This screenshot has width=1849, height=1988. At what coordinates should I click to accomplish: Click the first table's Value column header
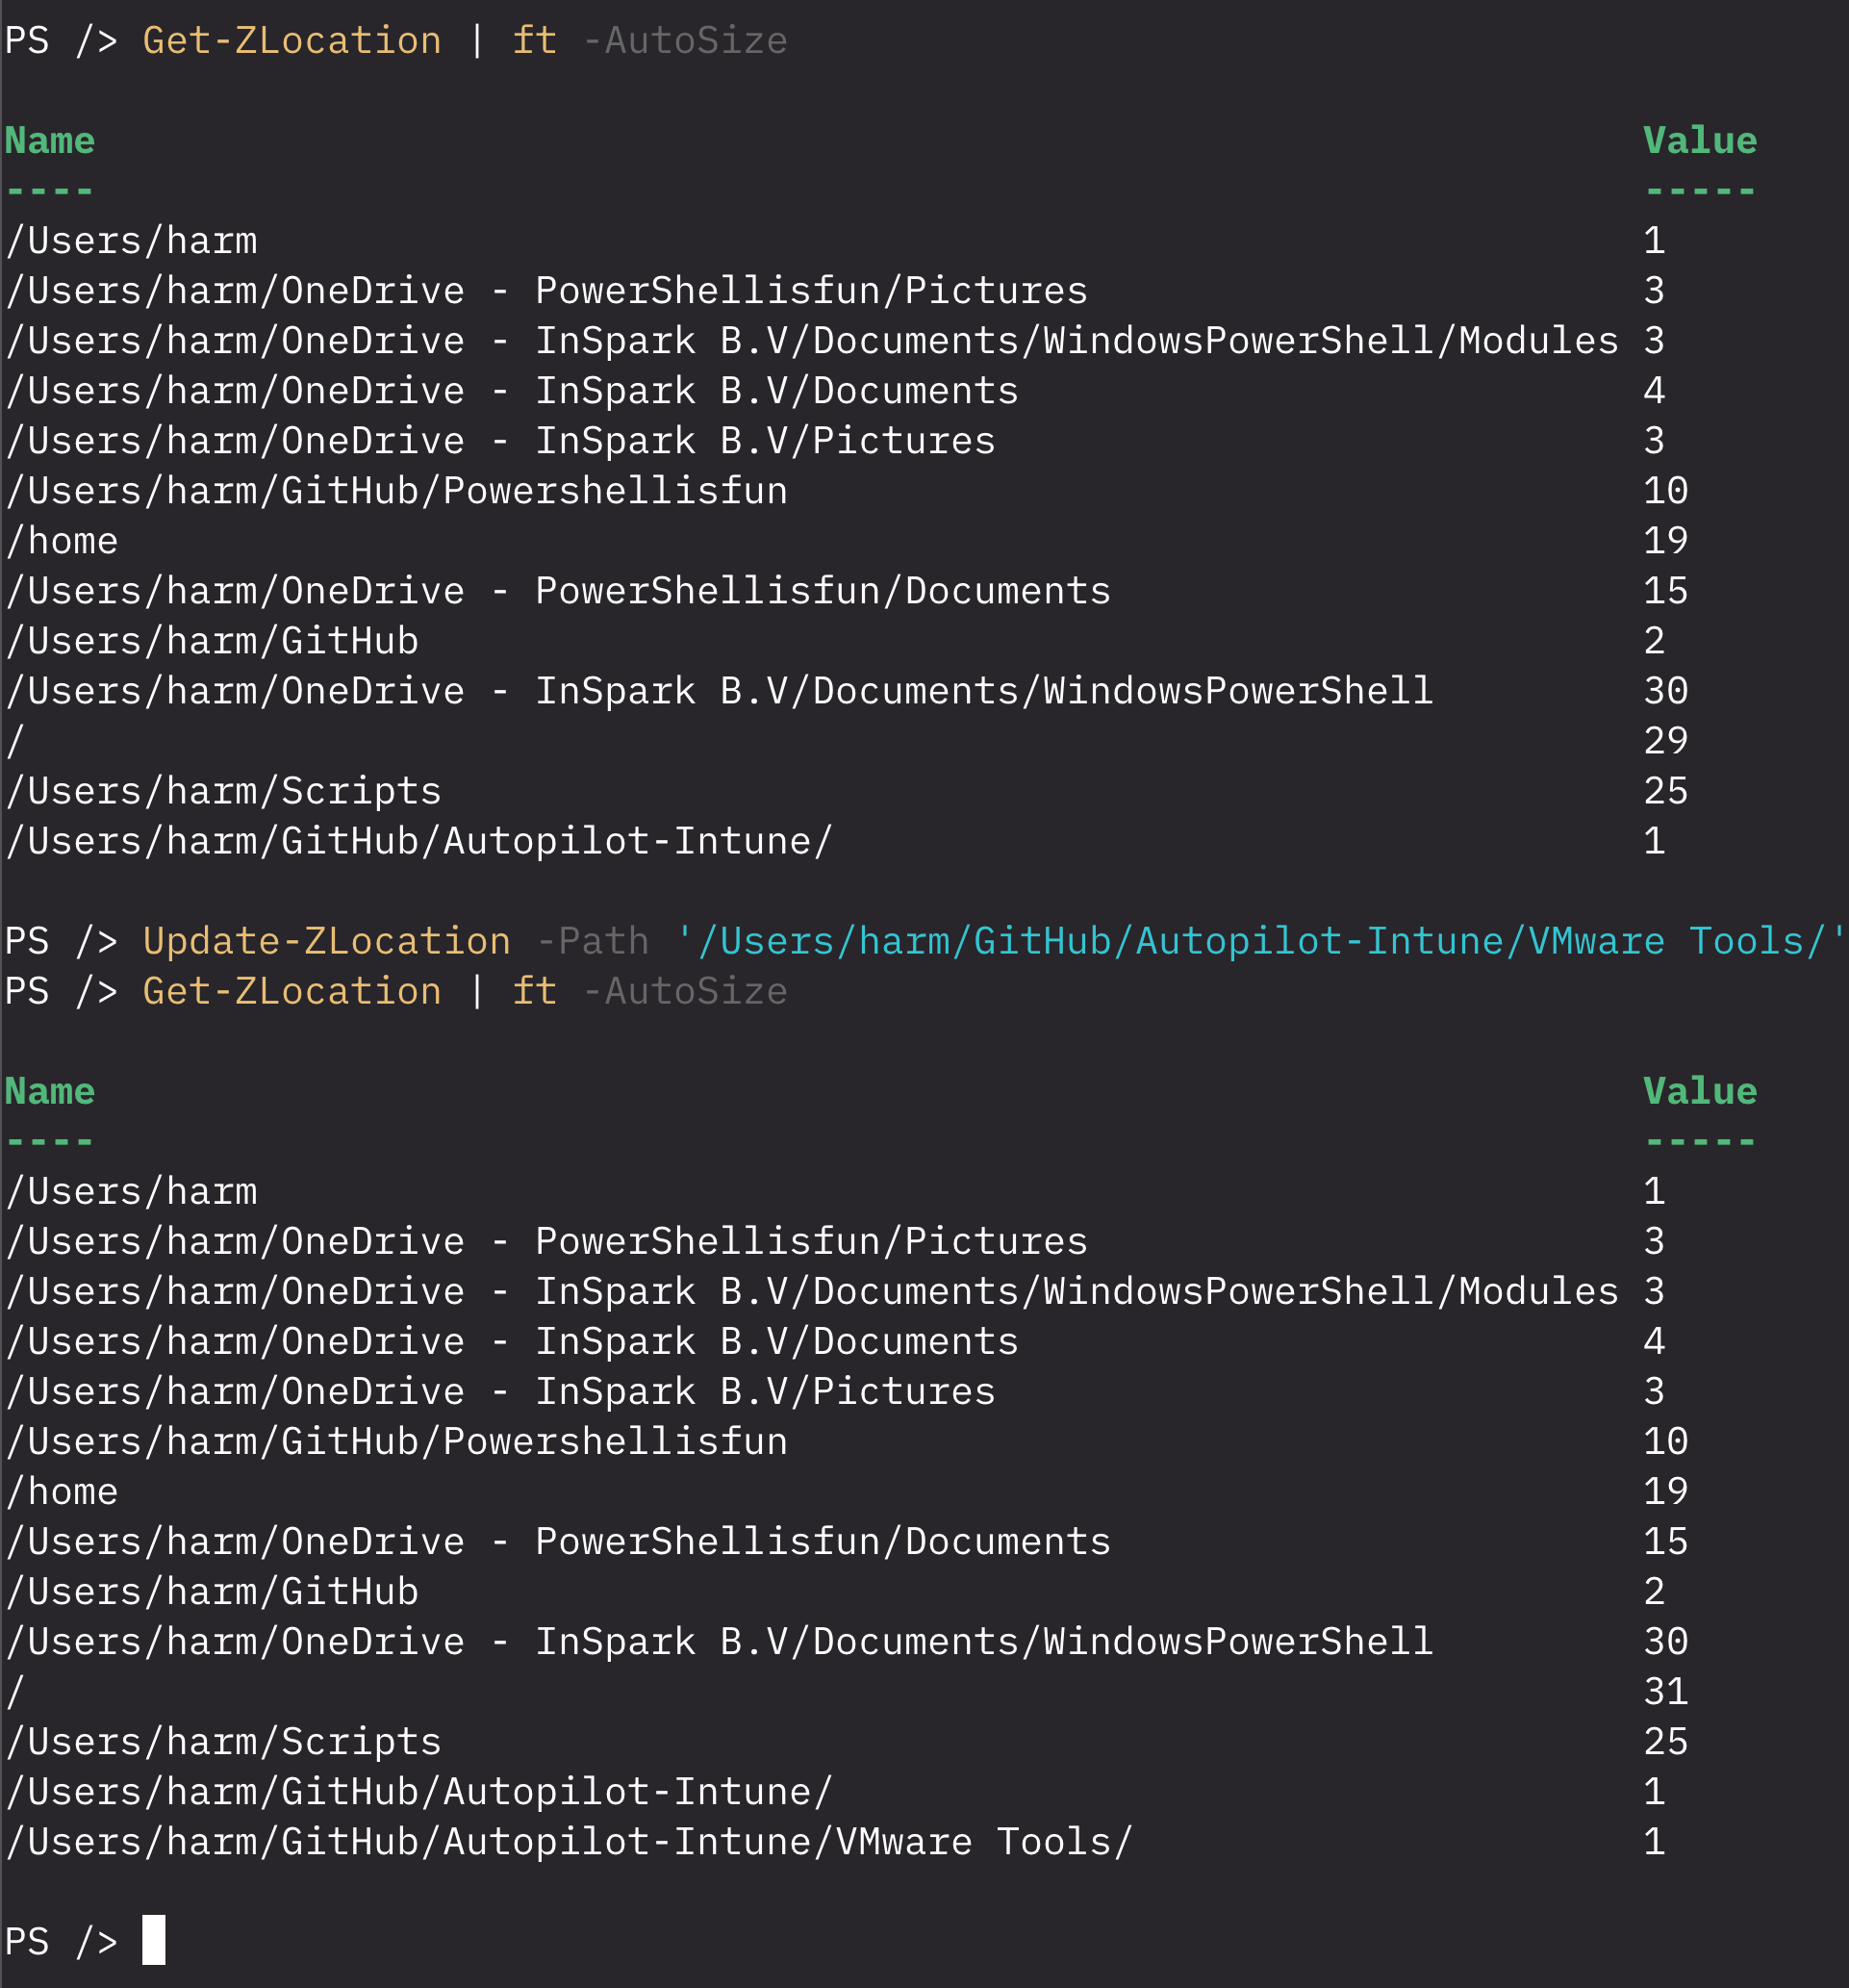click(1699, 141)
